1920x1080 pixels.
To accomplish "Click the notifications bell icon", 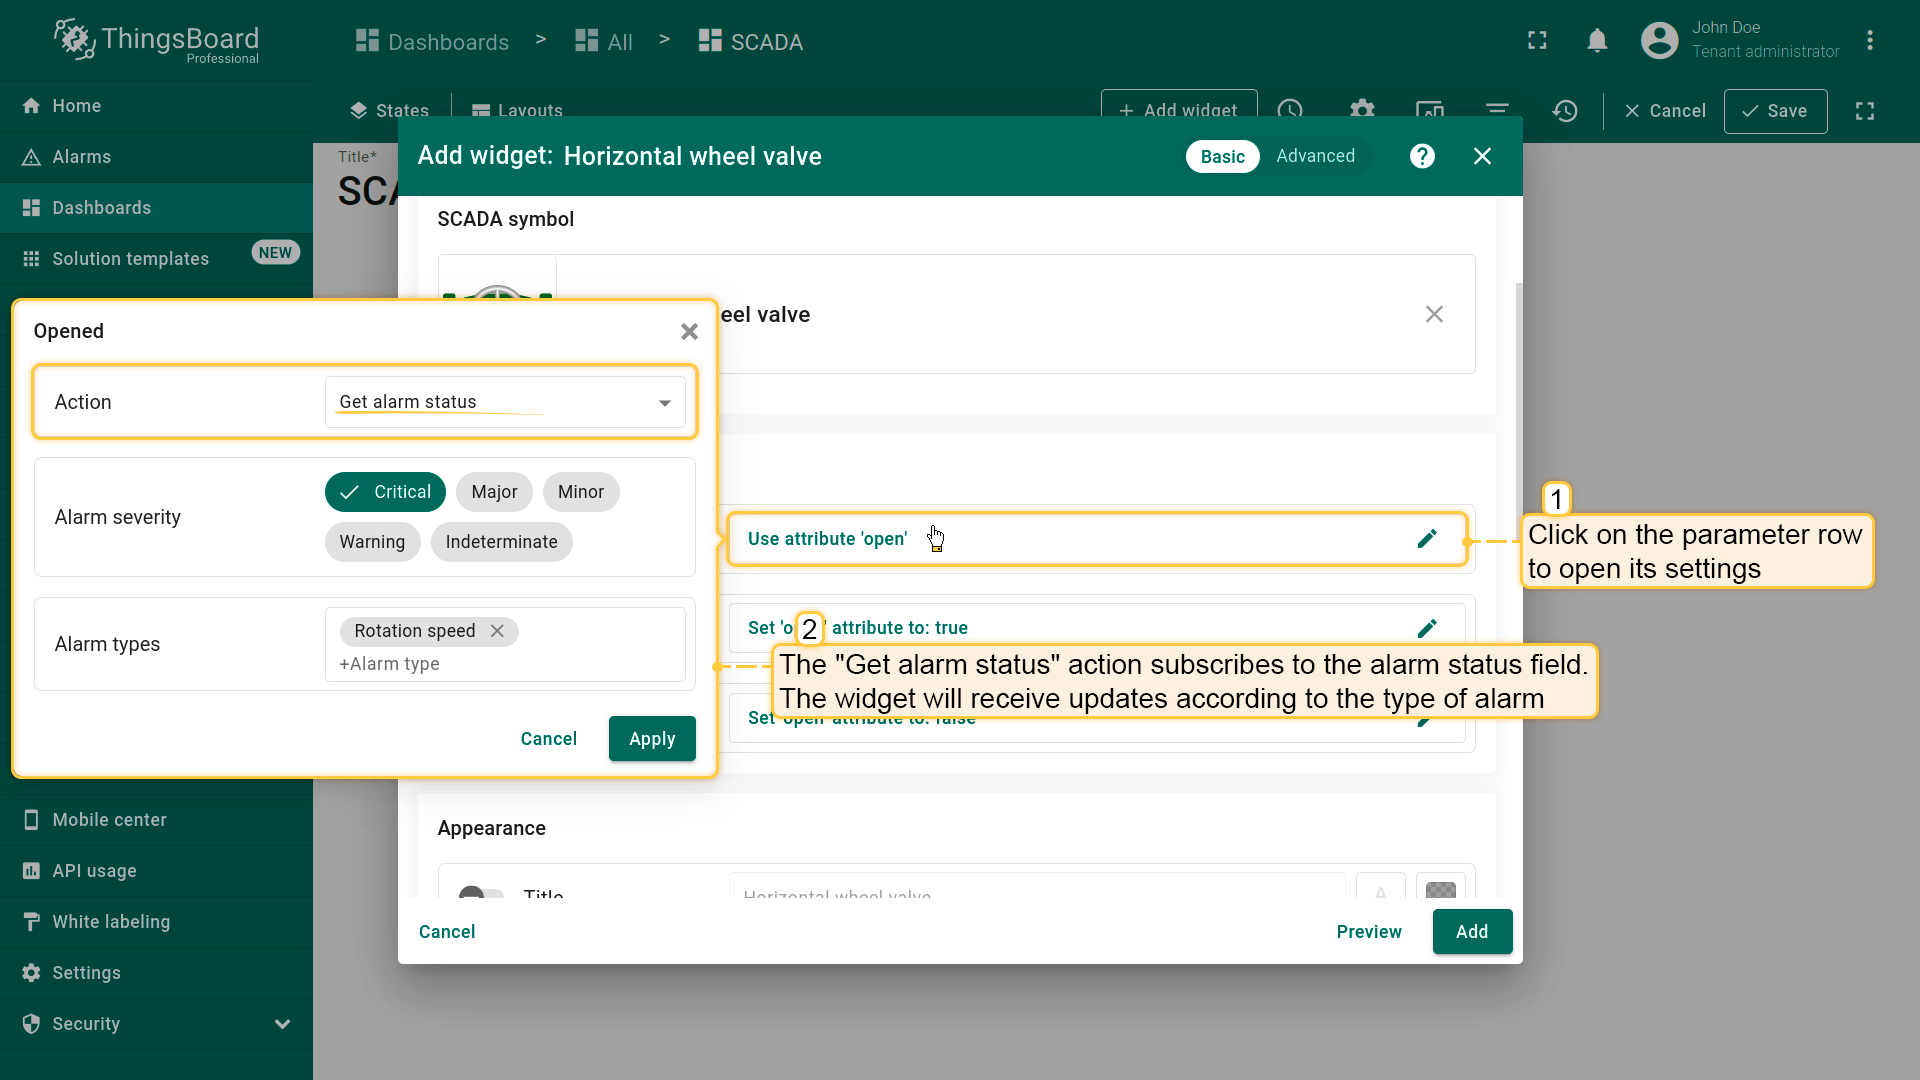I will [1597, 40].
